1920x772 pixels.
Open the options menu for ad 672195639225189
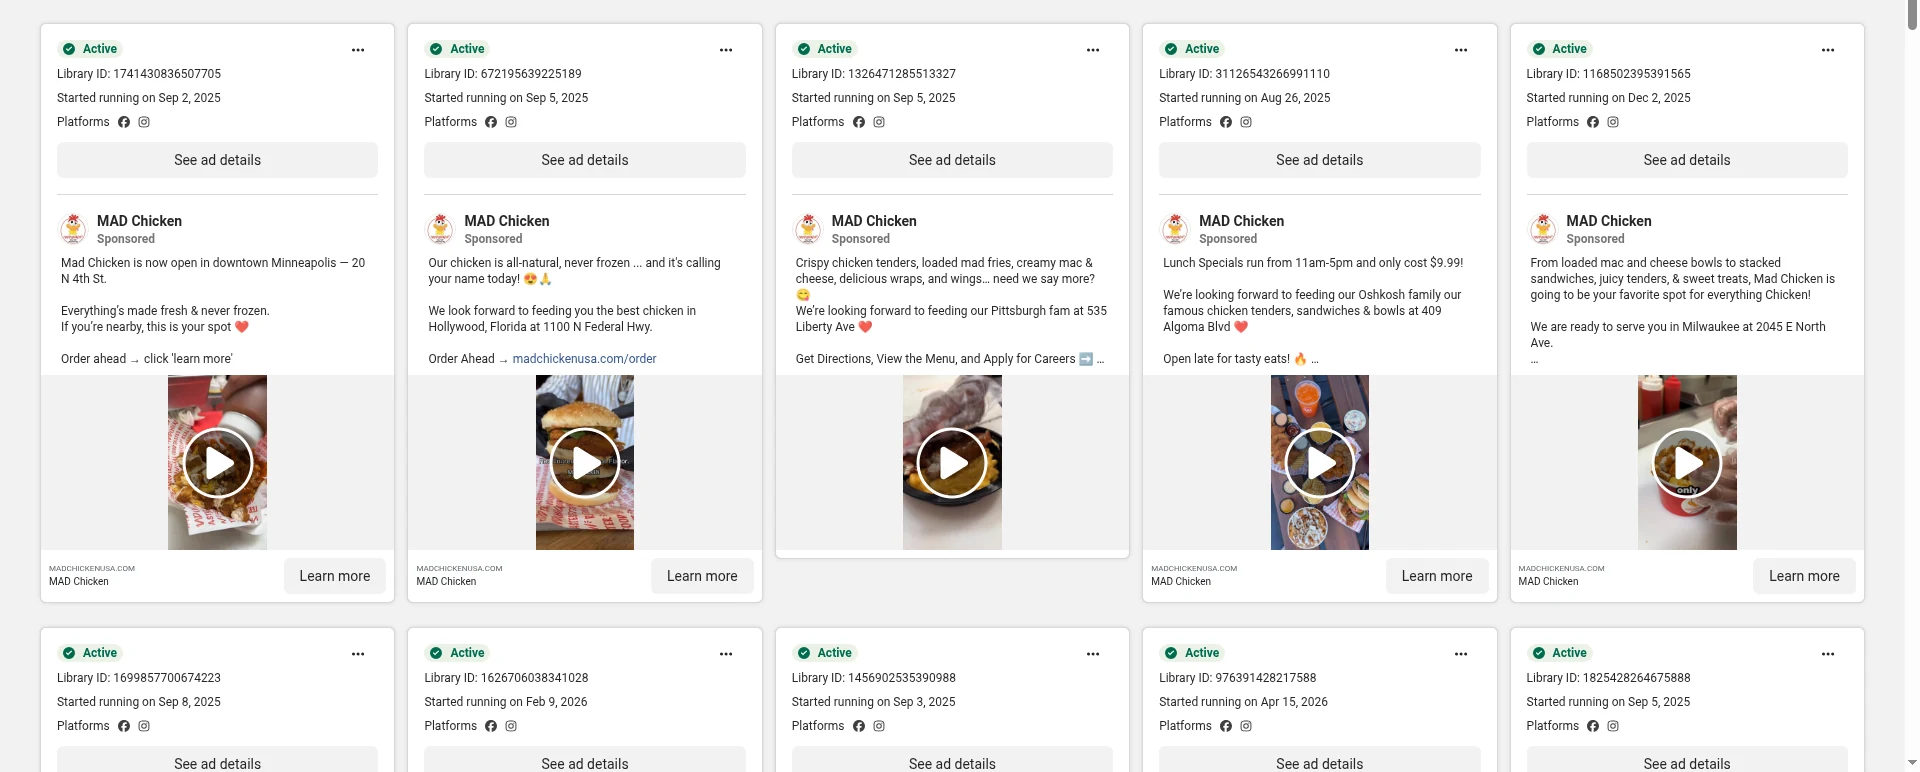tap(726, 50)
